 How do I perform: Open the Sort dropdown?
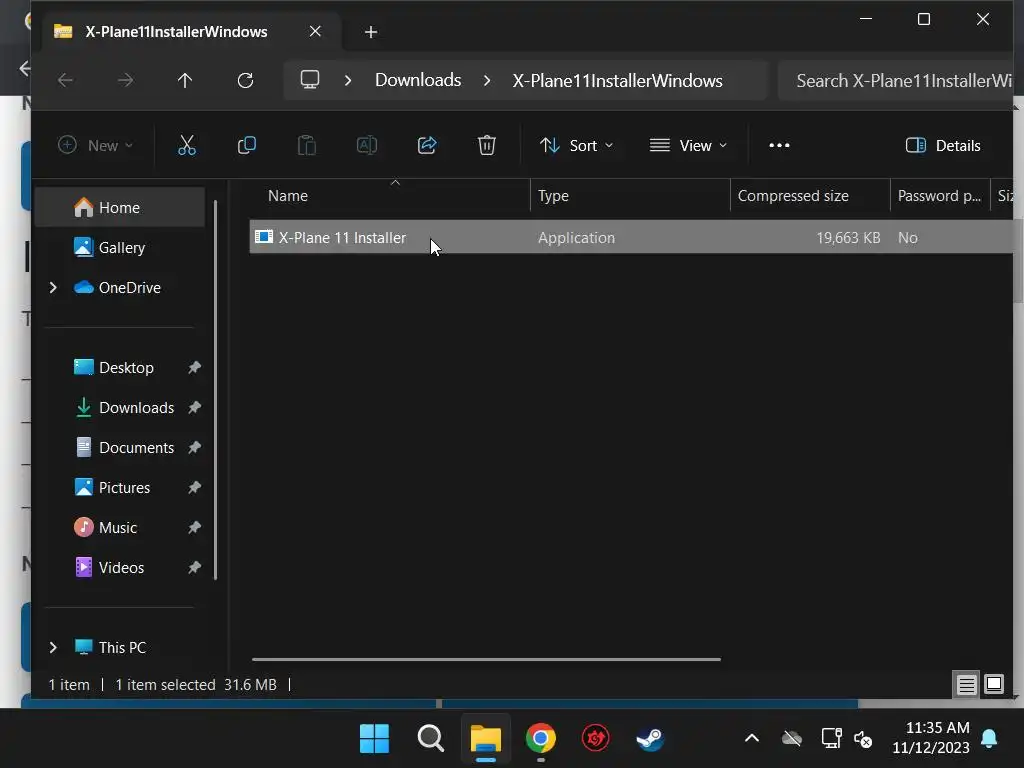coord(576,145)
